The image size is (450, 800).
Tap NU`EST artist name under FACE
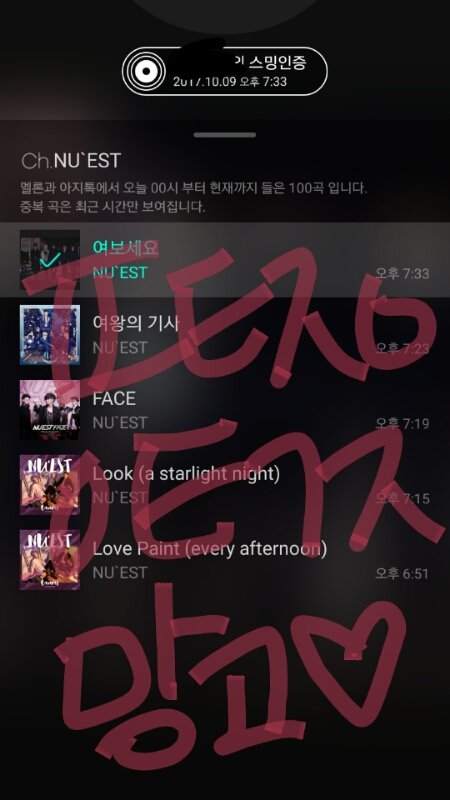pyautogui.click(x=120, y=422)
